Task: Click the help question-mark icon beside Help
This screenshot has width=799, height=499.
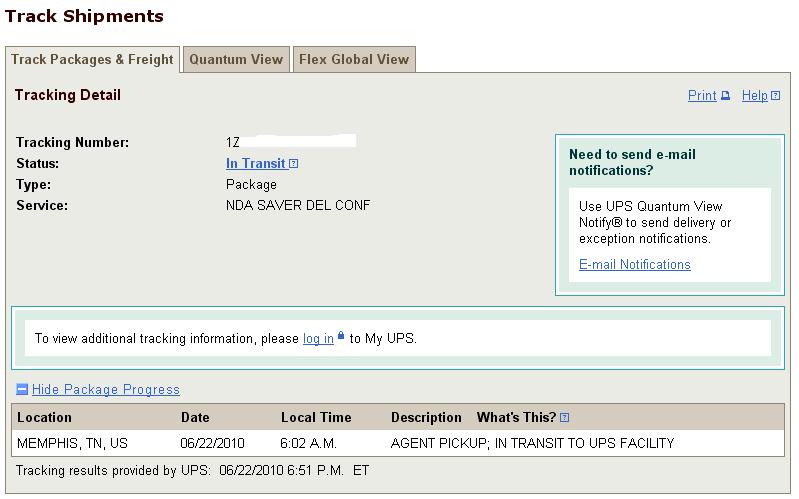Action: pos(775,96)
